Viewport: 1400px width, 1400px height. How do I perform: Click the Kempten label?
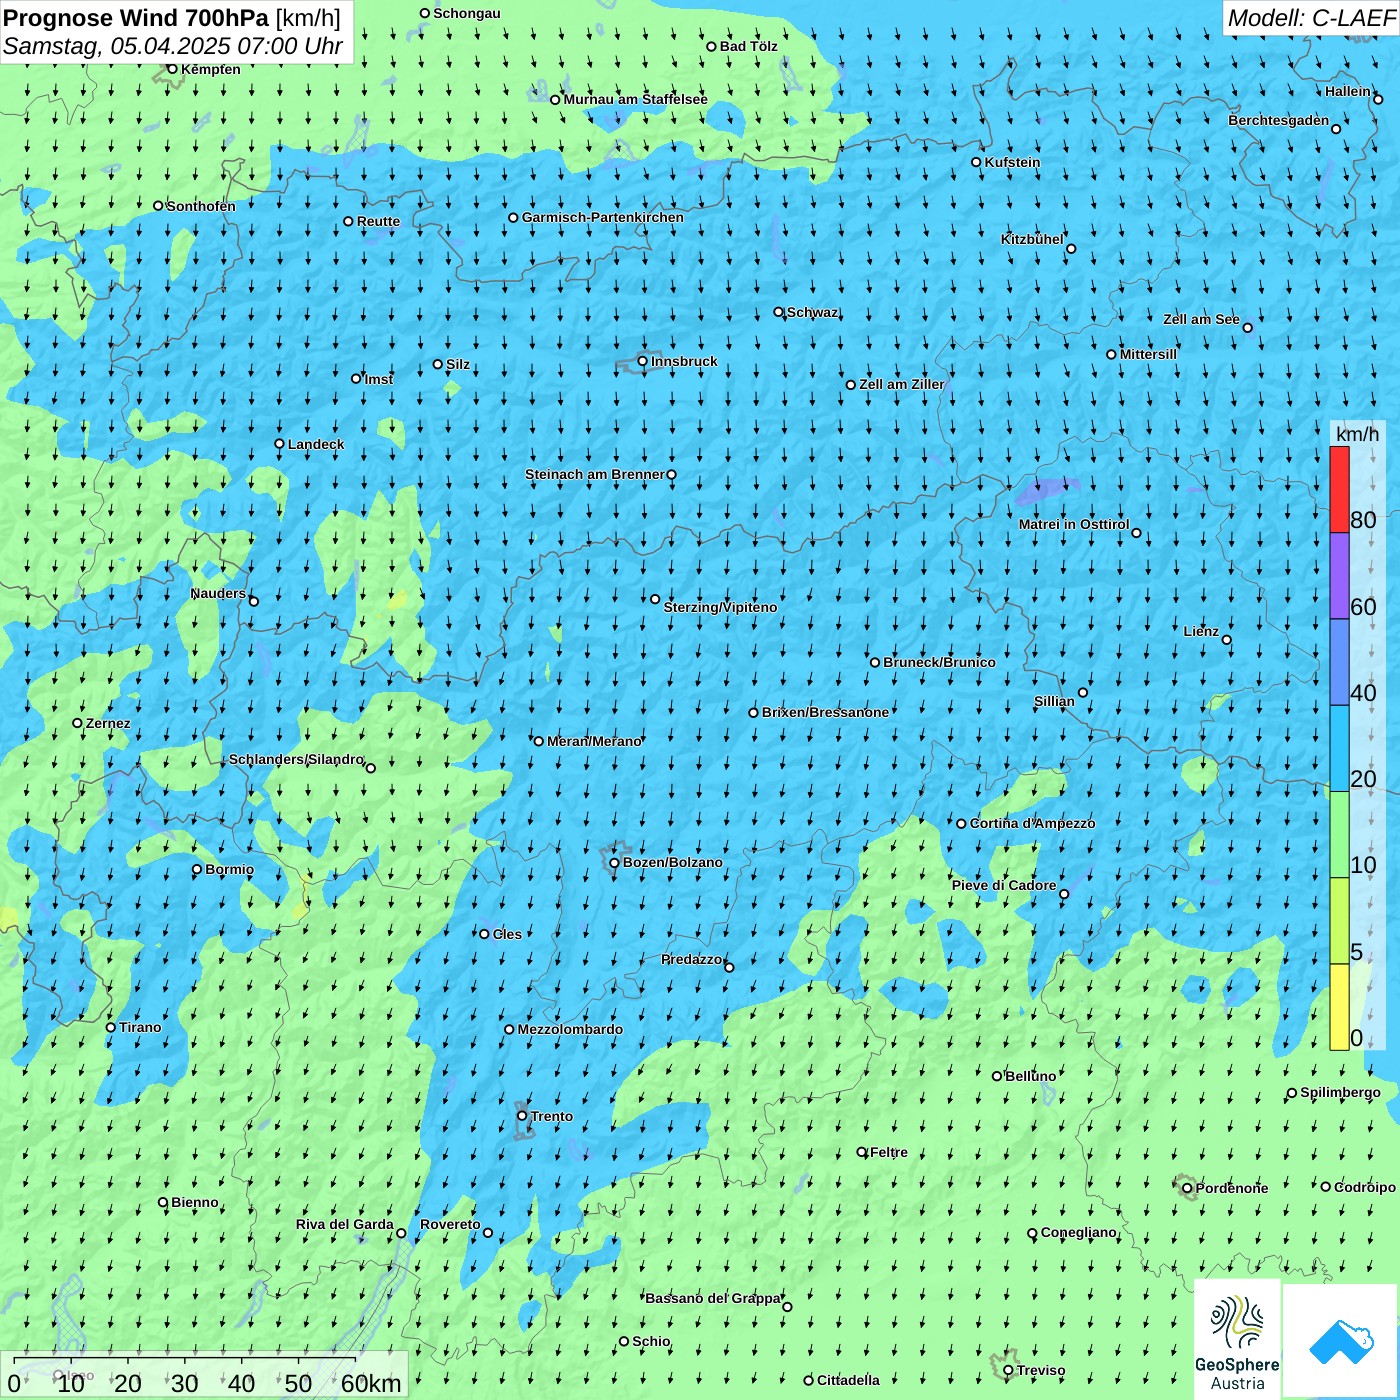pyautogui.click(x=211, y=69)
